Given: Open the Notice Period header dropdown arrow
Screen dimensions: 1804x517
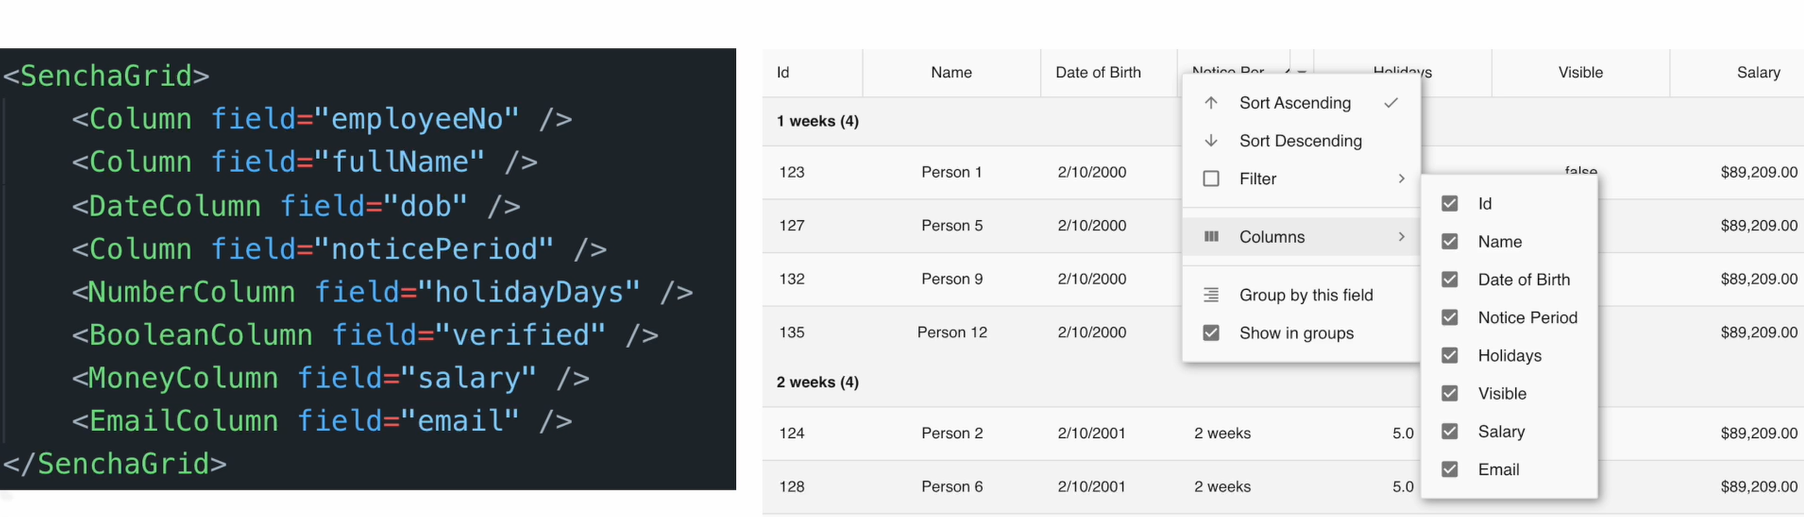Looking at the screenshot, I should [1302, 72].
